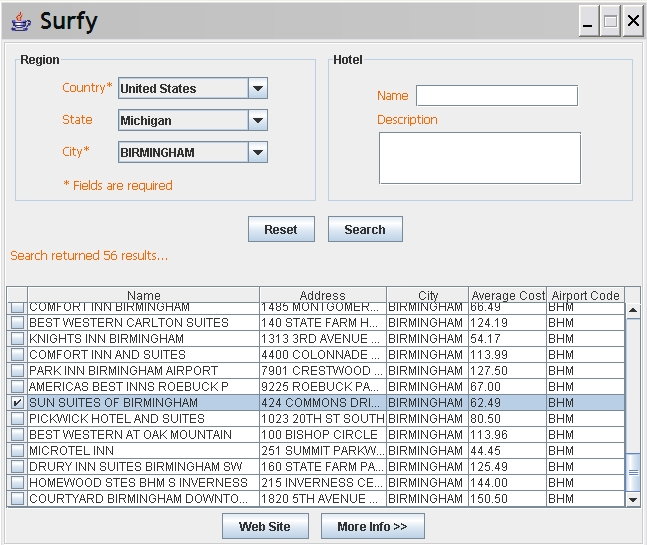Check the DRURY INN SUITES BIRMINGHAM SW checkbox
The height and width of the screenshot is (545, 647).
(x=17, y=467)
